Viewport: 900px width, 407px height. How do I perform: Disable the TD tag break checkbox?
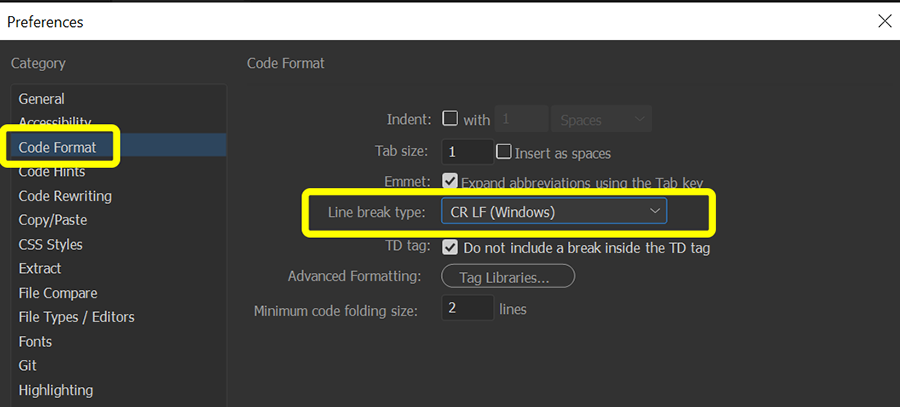tap(450, 248)
